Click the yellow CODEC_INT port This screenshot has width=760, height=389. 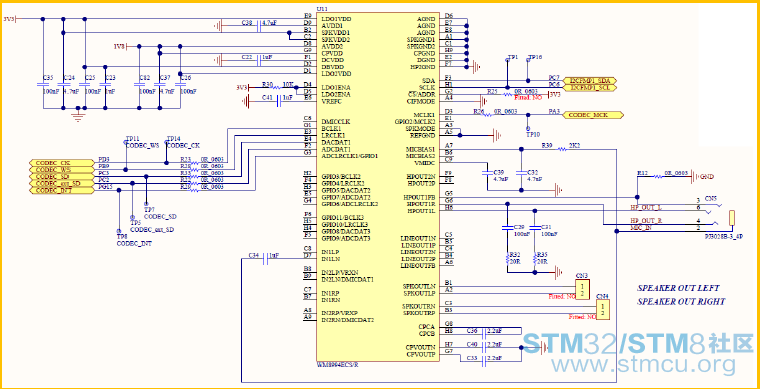click(61, 190)
